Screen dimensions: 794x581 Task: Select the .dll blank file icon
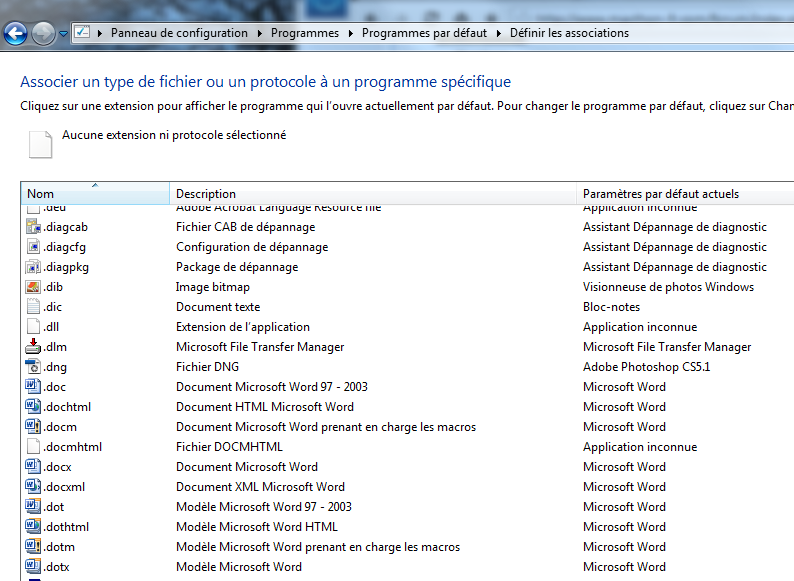[x=33, y=327]
